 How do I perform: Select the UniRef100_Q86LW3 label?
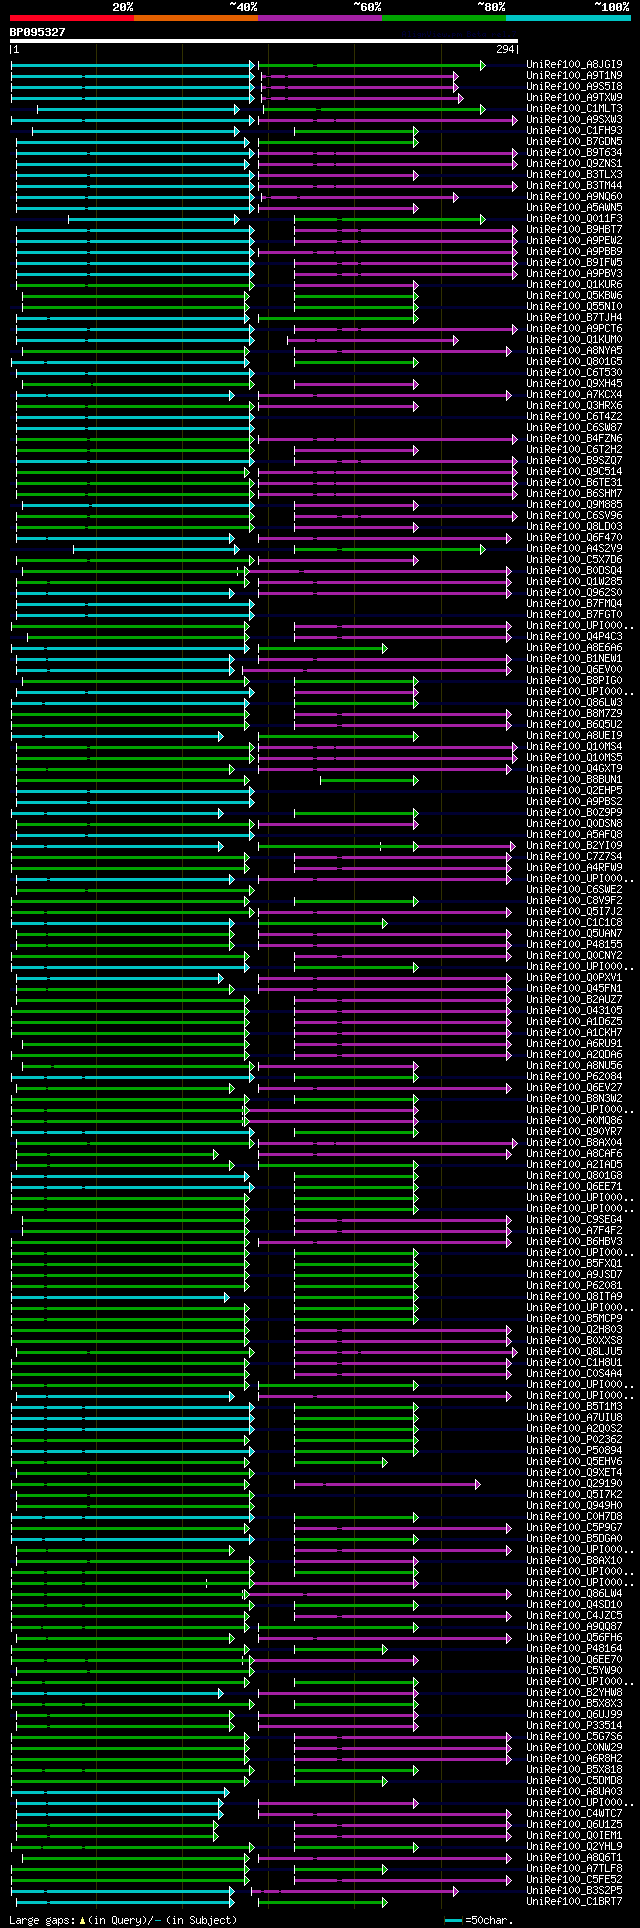coord(574,703)
